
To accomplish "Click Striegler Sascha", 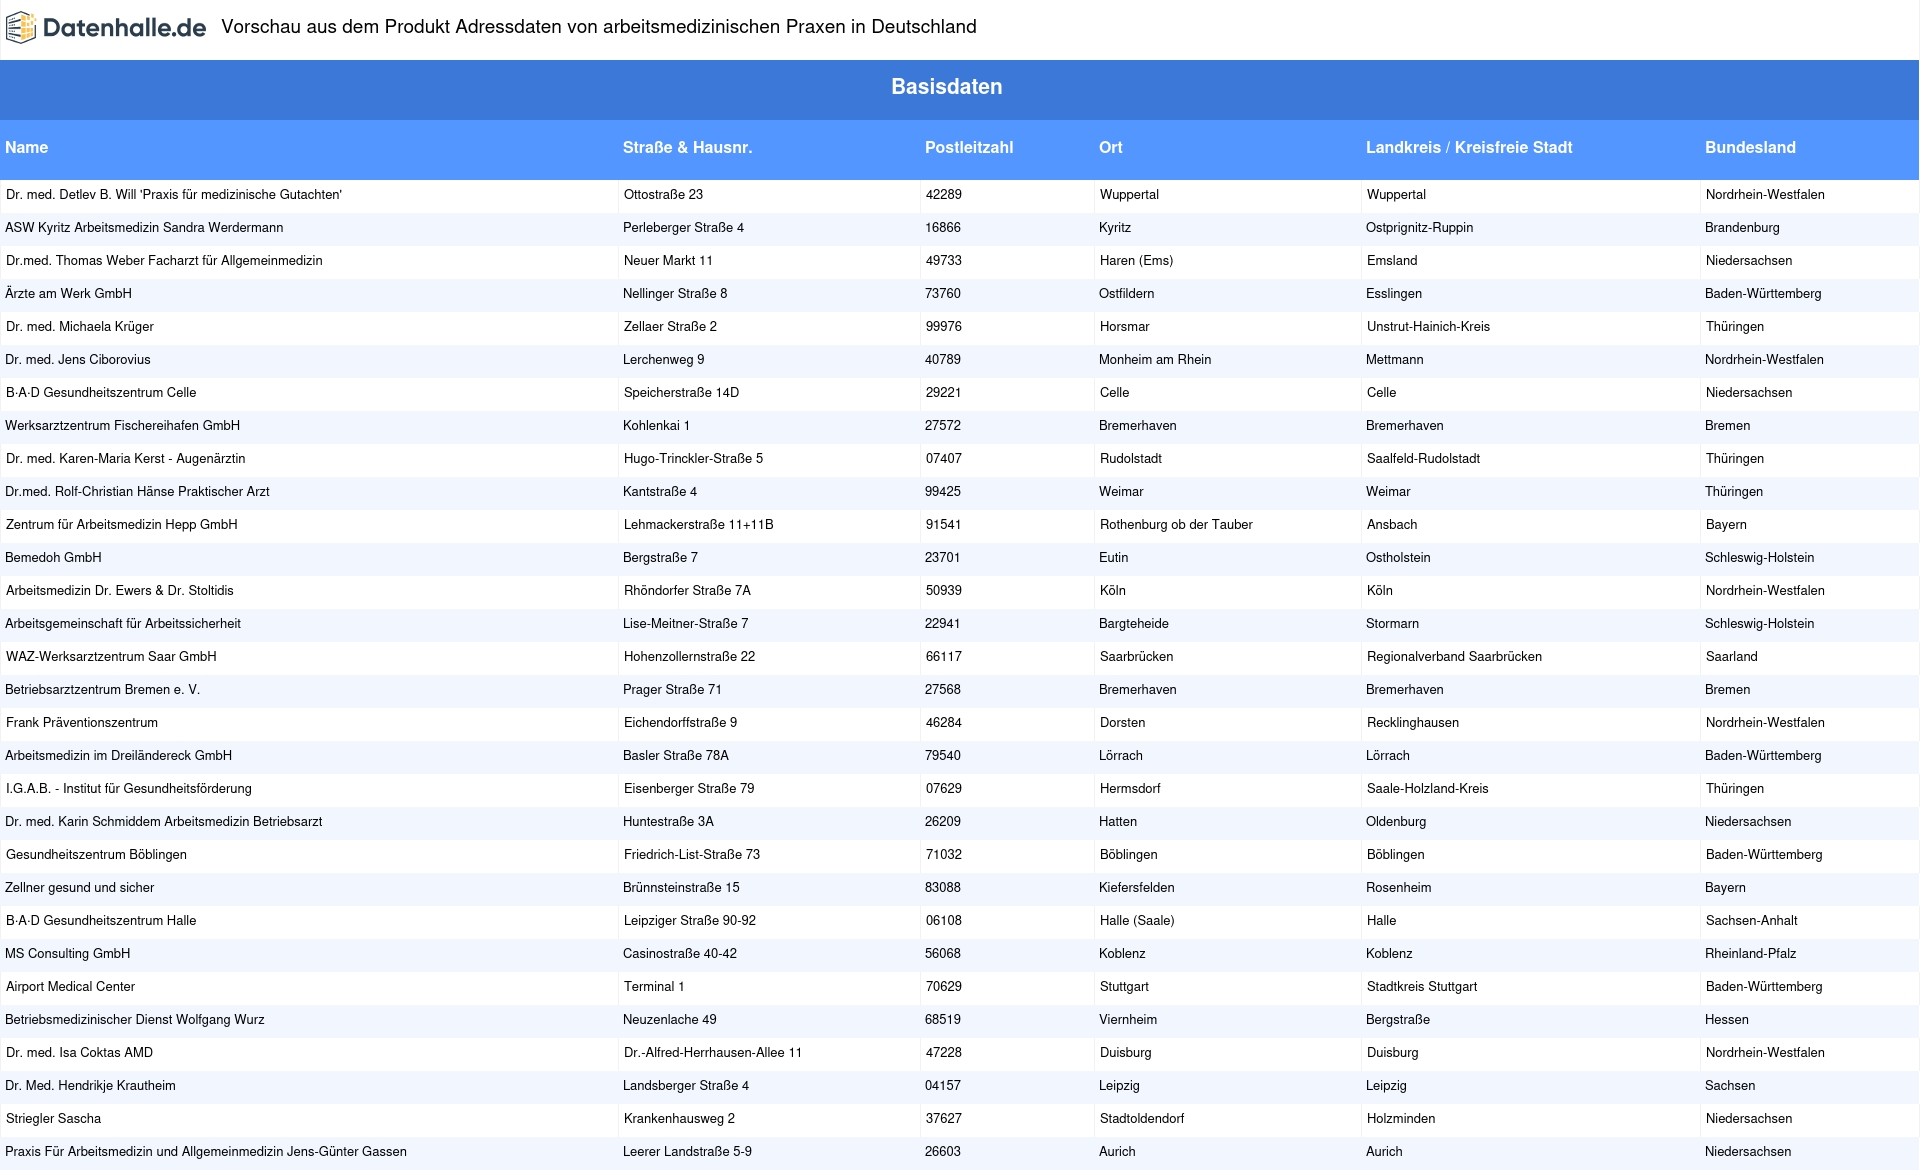I will (x=53, y=1119).
